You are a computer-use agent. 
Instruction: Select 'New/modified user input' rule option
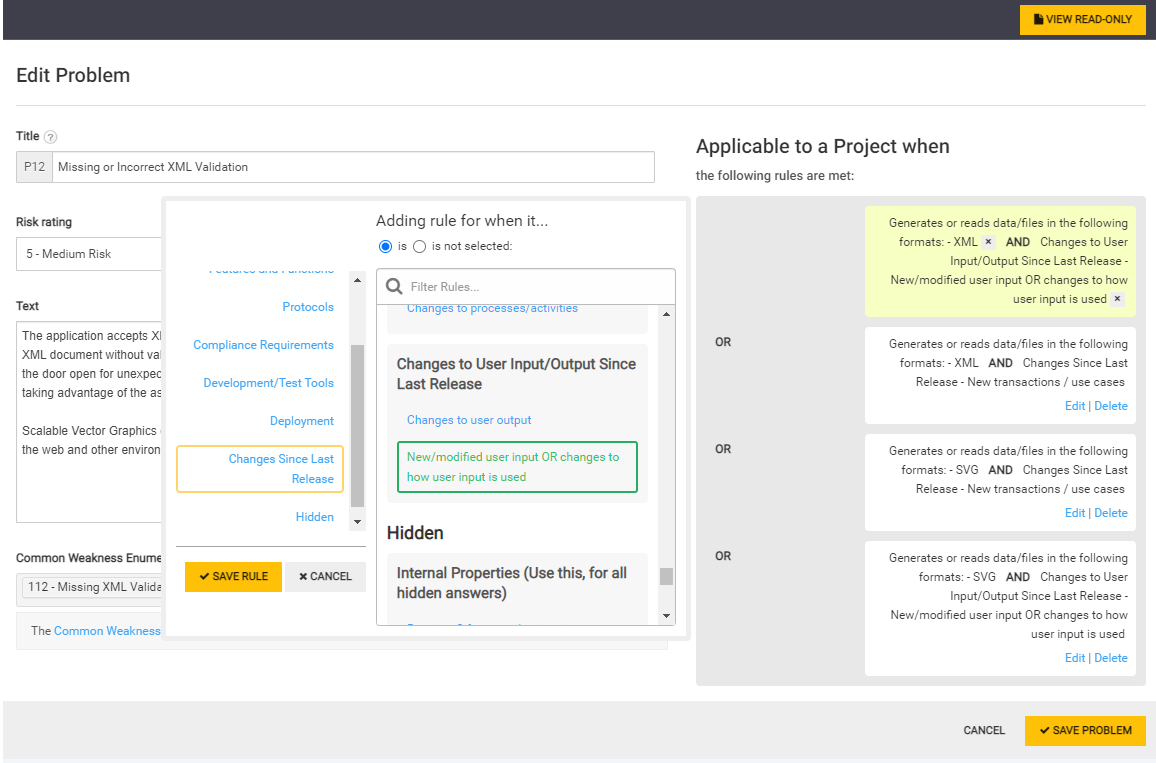point(517,467)
